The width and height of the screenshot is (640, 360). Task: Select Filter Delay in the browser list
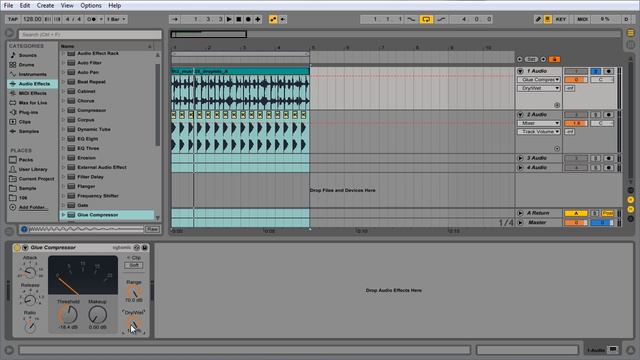pyautogui.click(x=90, y=177)
